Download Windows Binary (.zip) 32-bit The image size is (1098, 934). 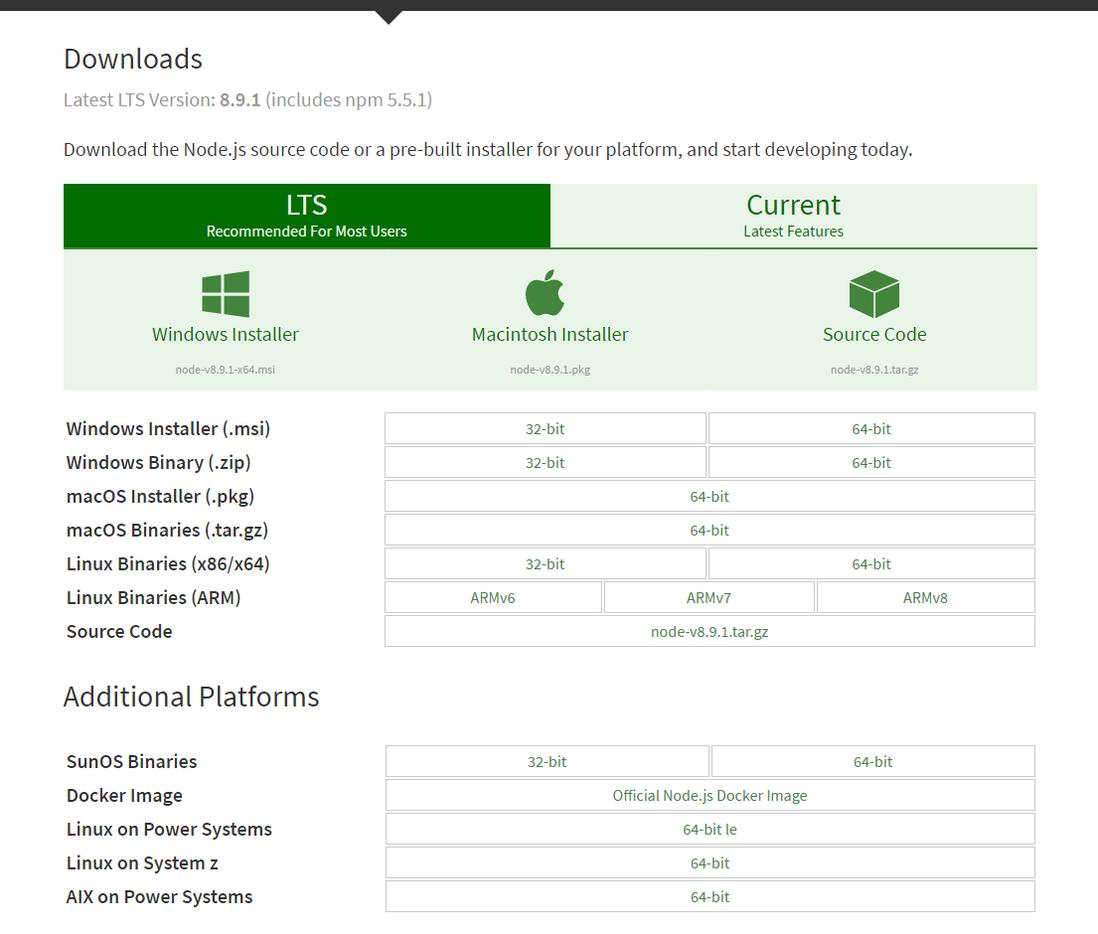point(545,463)
